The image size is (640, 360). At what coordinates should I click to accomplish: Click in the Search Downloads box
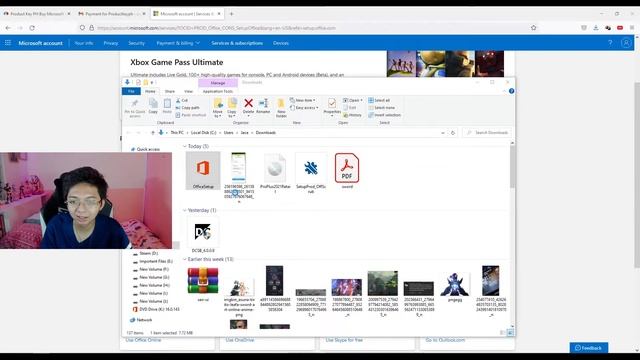pos(487,133)
